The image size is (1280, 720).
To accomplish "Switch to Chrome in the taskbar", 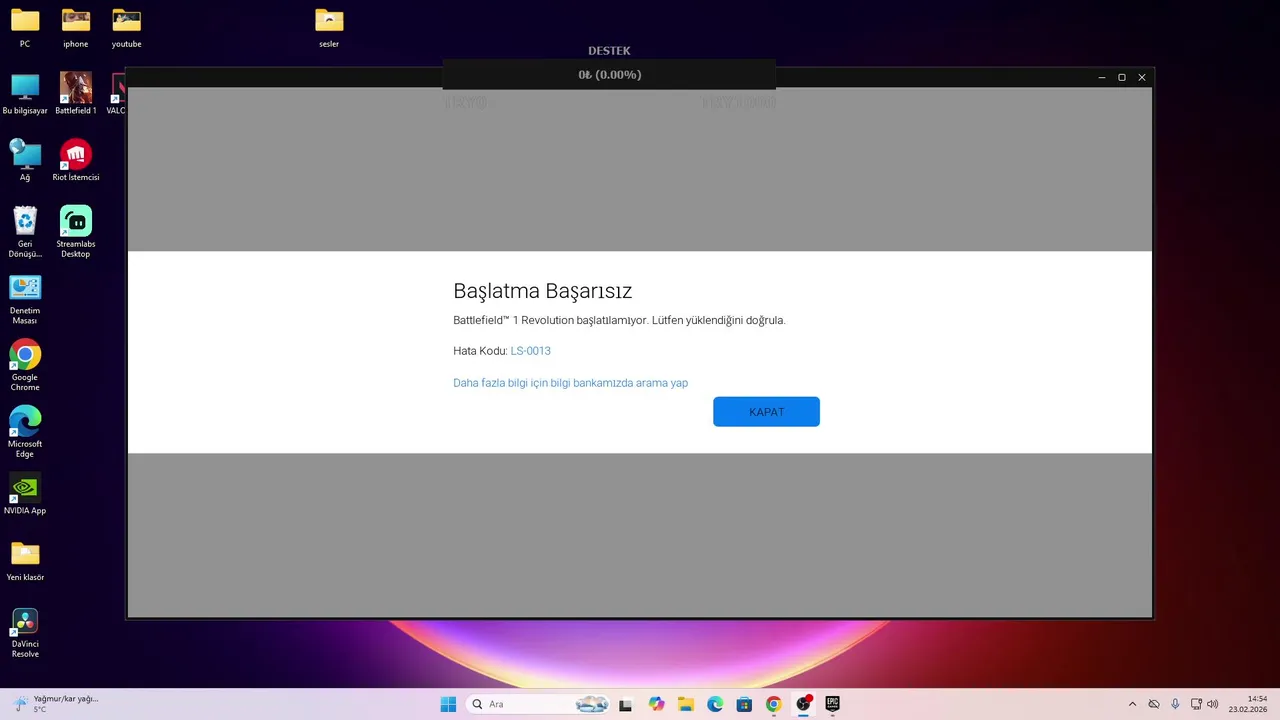I will pyautogui.click(x=773, y=704).
